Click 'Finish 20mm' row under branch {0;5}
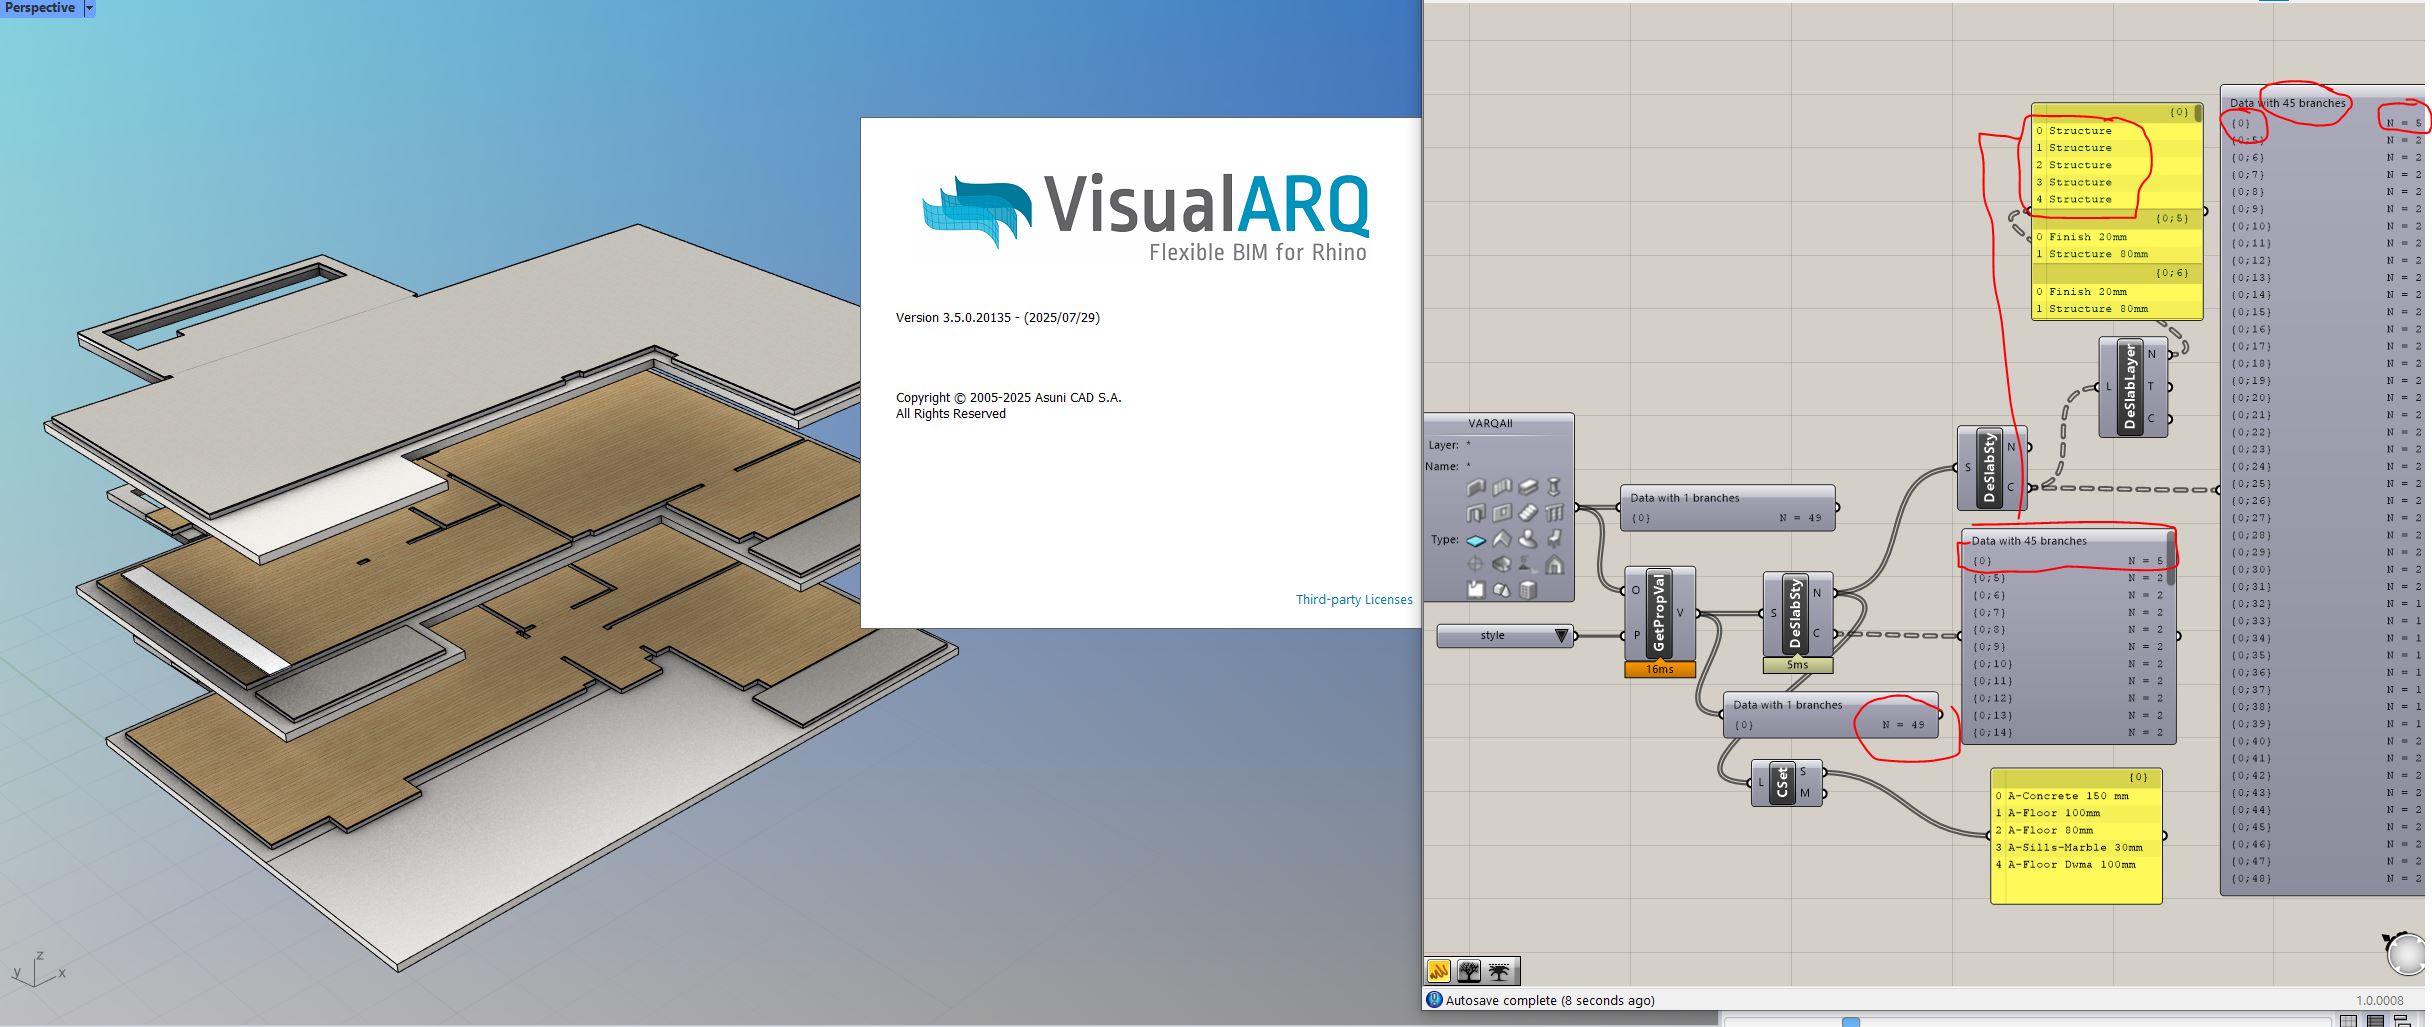 pos(2117,237)
